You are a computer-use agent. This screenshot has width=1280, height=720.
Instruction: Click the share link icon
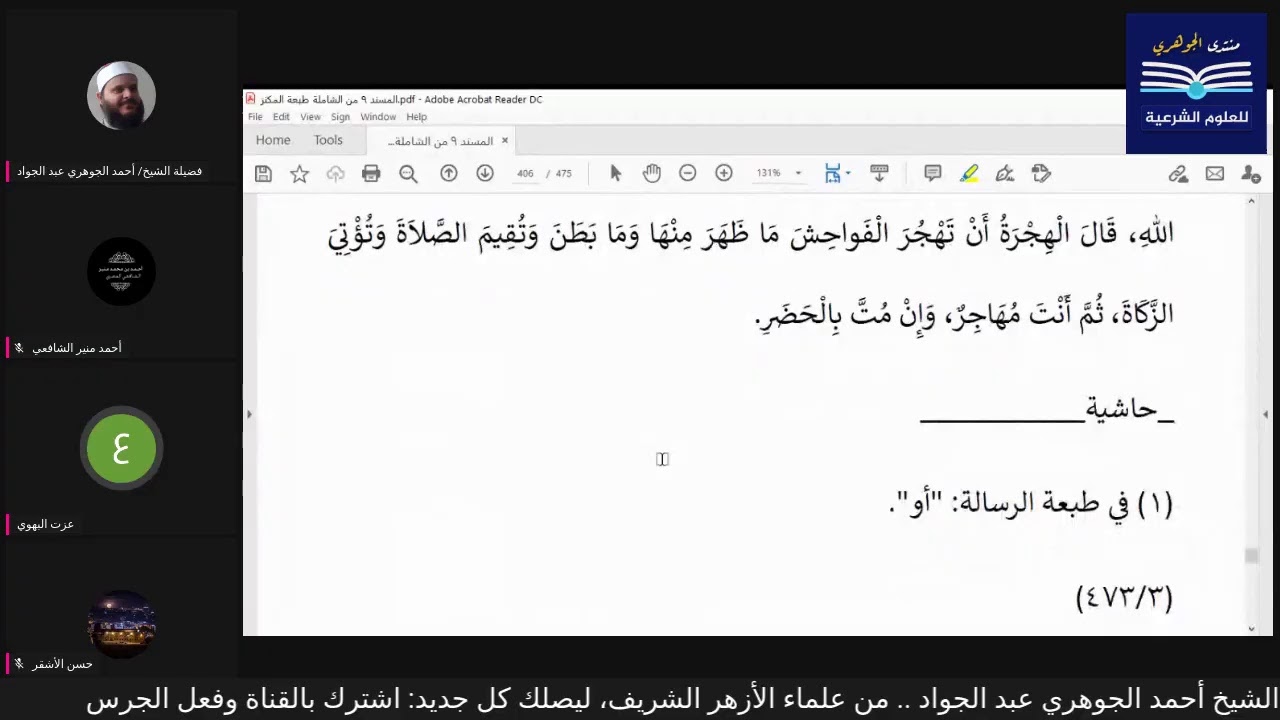[1178, 174]
